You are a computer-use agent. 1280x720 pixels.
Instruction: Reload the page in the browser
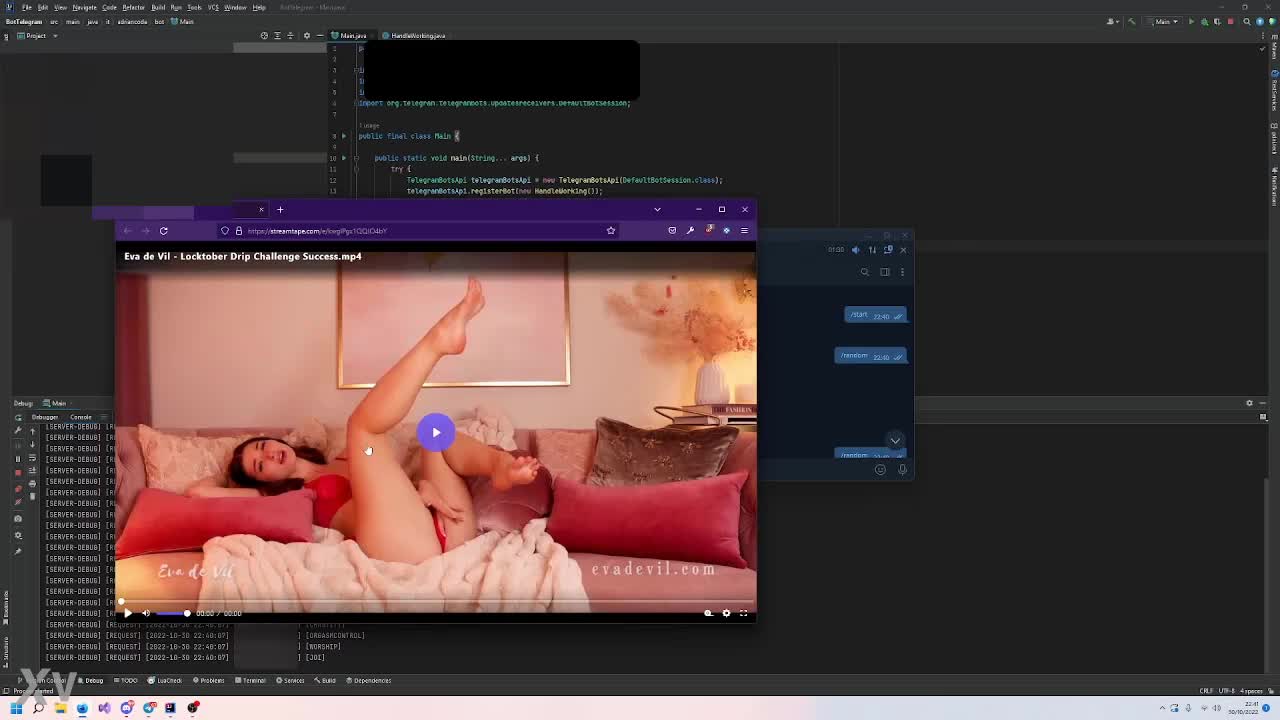tap(163, 231)
